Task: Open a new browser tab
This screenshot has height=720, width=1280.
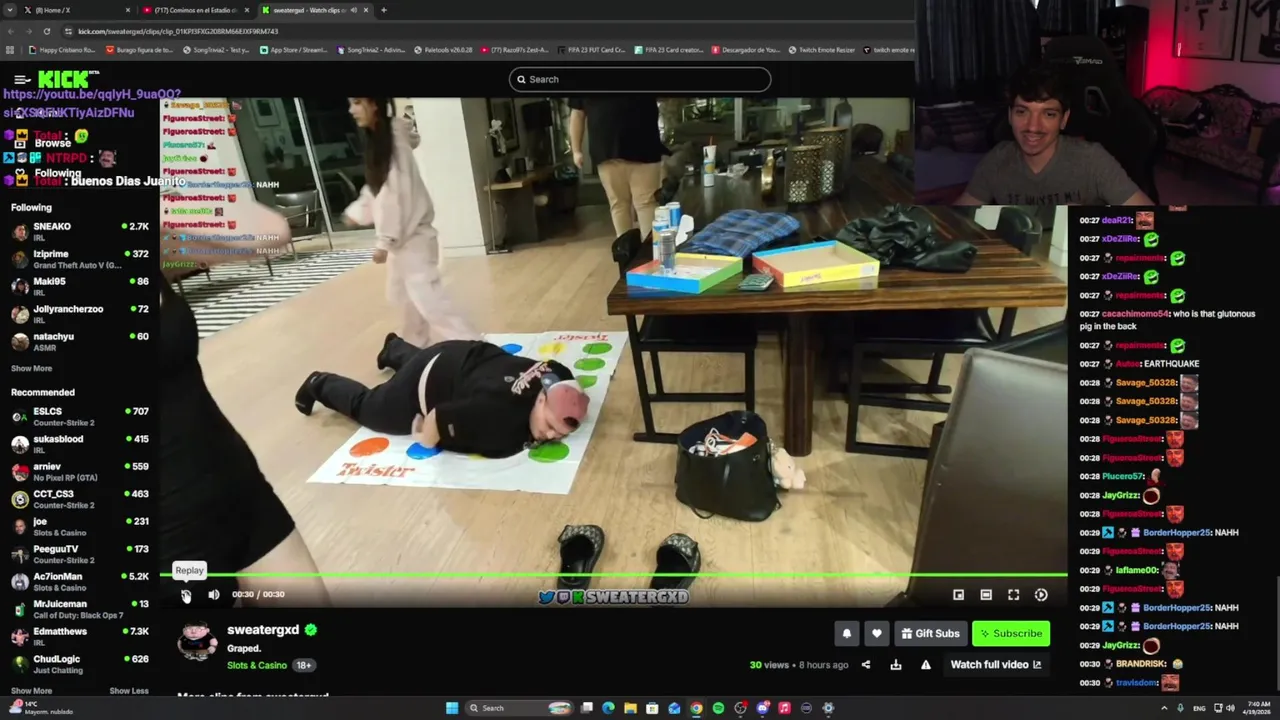Action: [384, 10]
